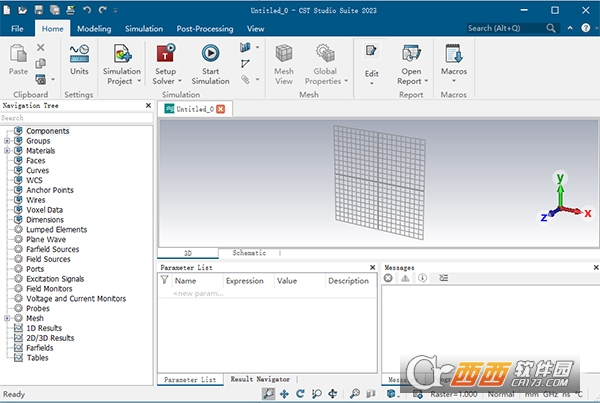
Task: Close the Untitled_0 document tab
Action: [x=220, y=109]
